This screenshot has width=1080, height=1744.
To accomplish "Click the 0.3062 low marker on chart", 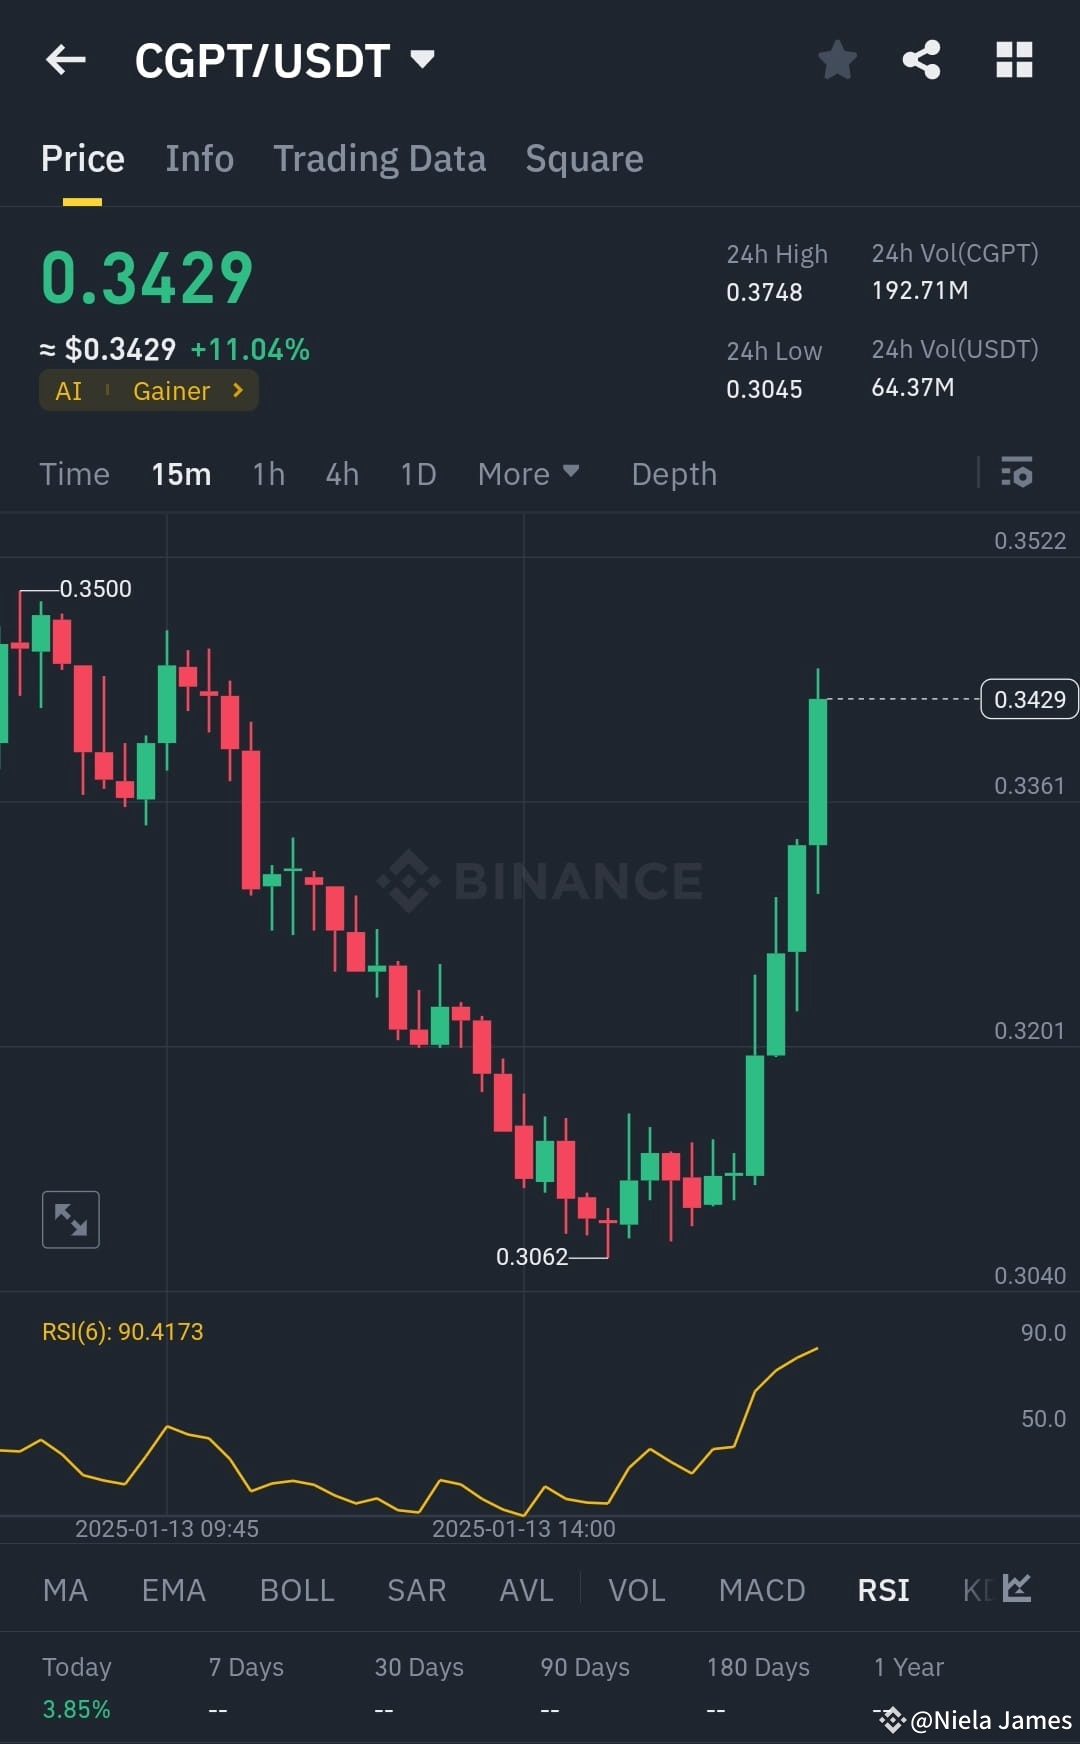I will click(x=532, y=1257).
